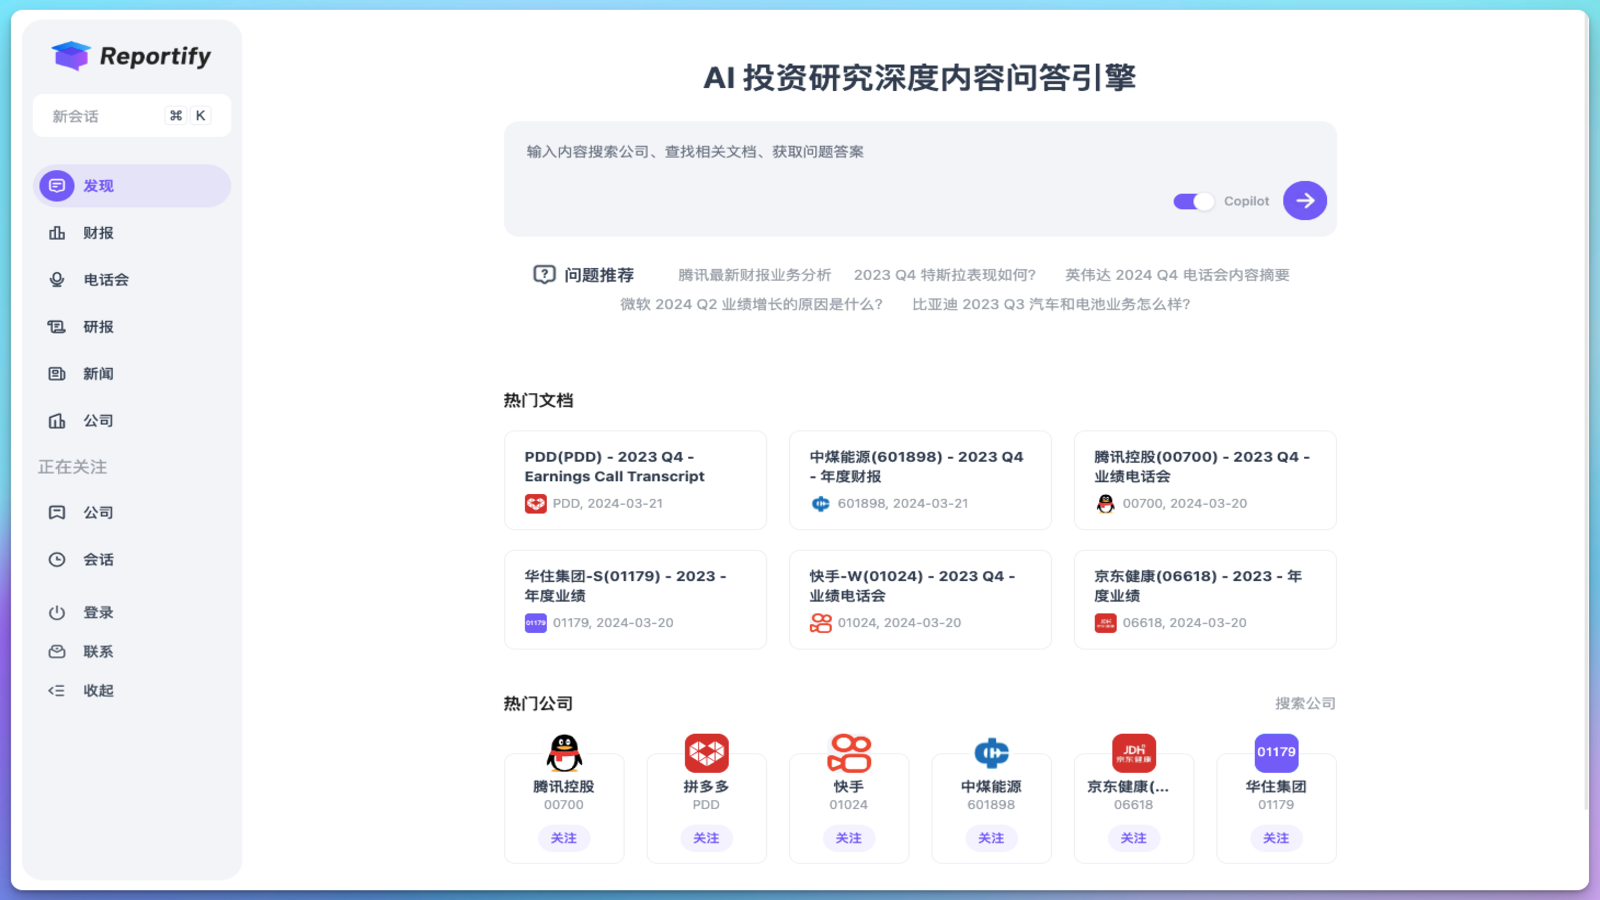1600x900 pixels.
Task: Open 电话会 microphone section in the sidebar
Action: coord(105,280)
